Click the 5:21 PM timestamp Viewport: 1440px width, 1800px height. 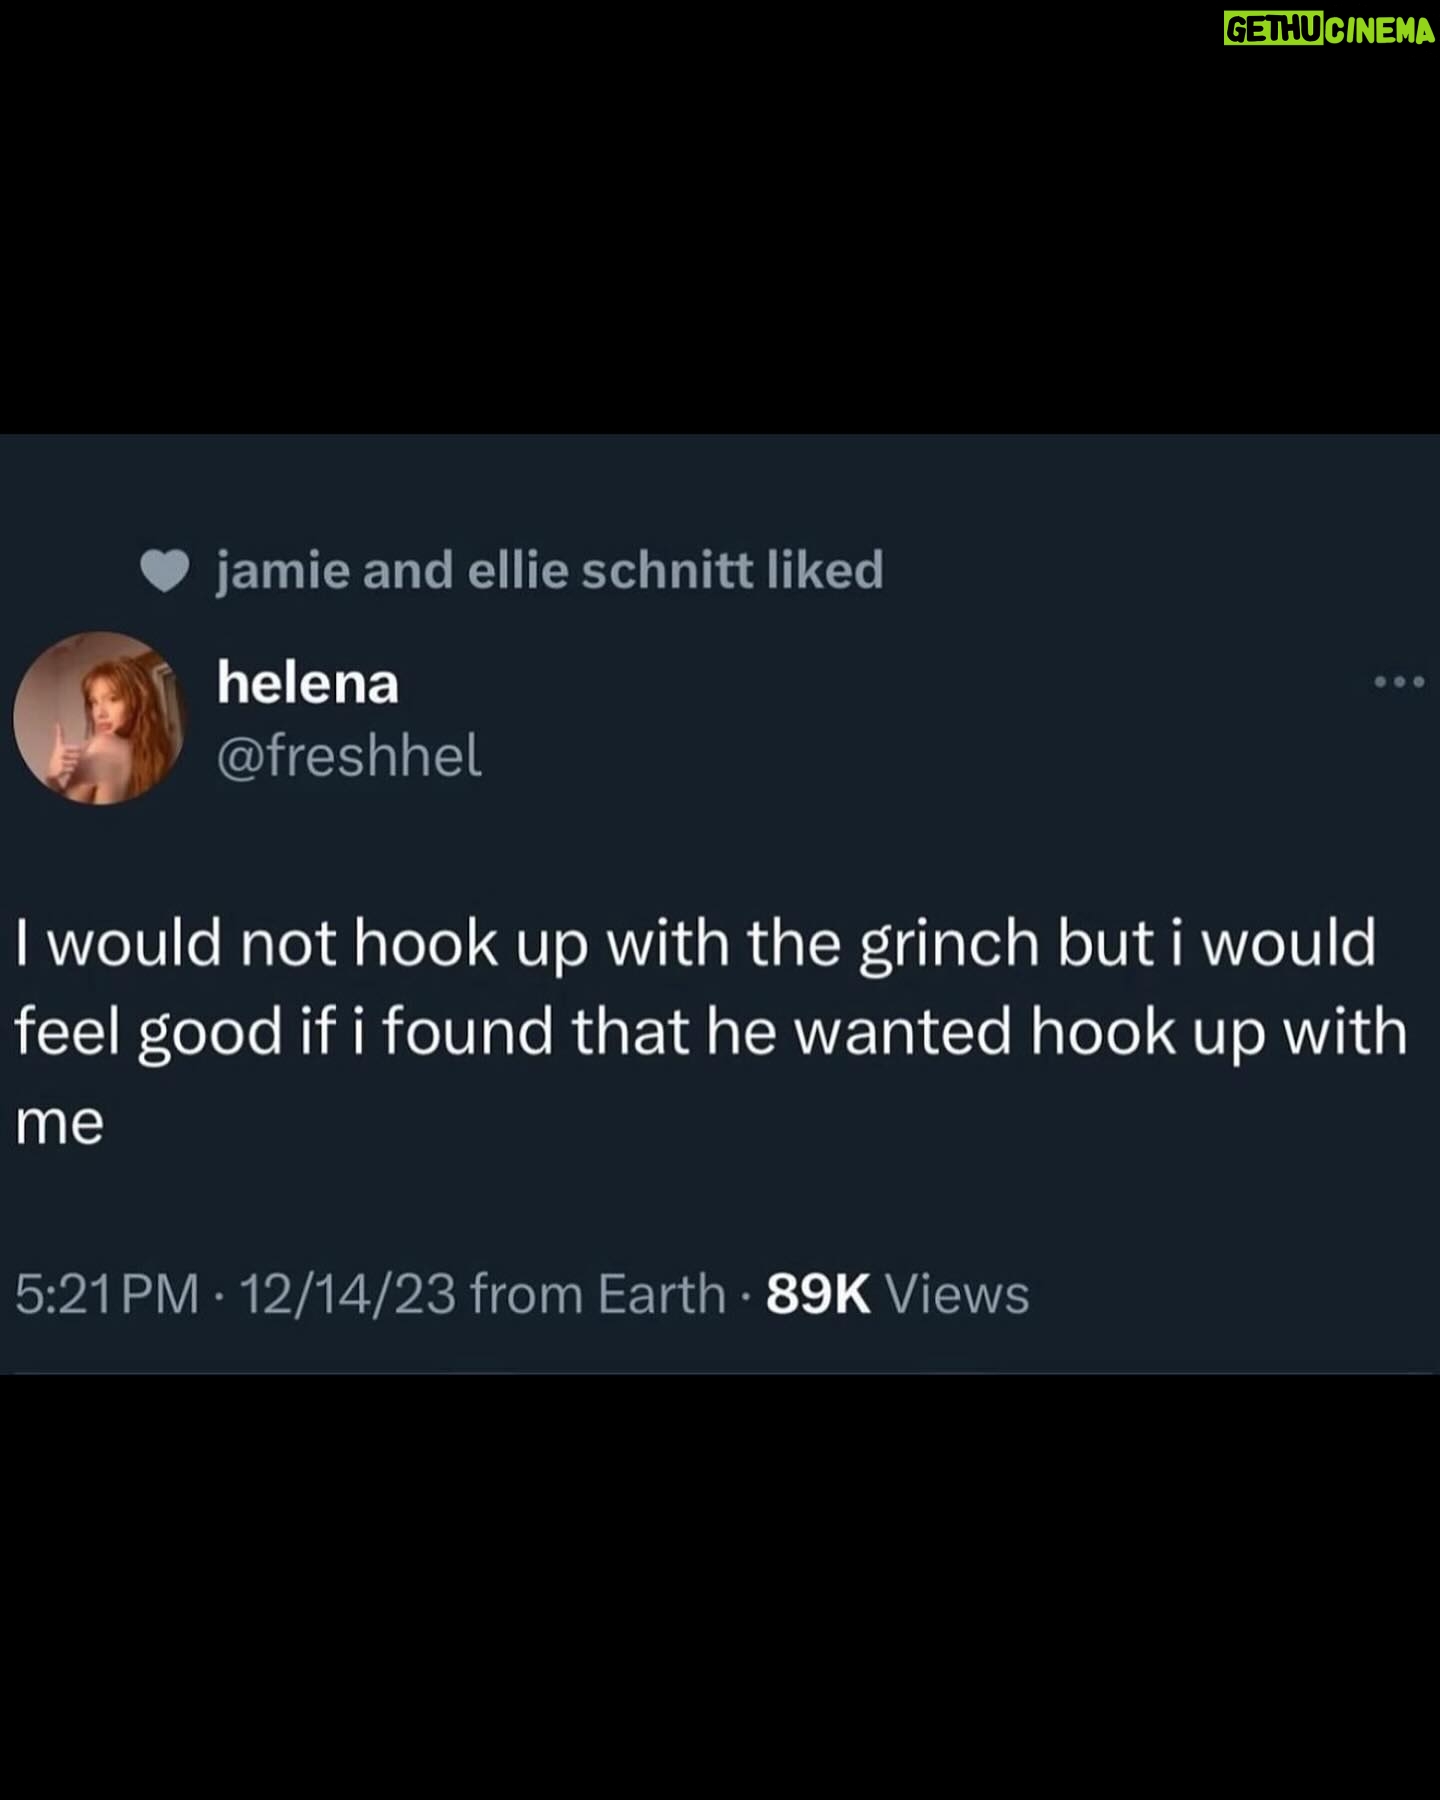(107, 1294)
